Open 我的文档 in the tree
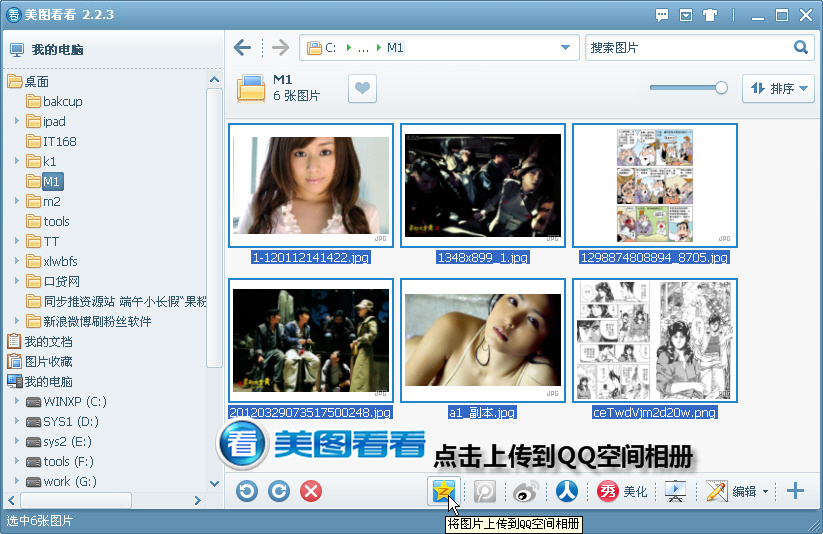823x534 pixels. click(x=40, y=341)
